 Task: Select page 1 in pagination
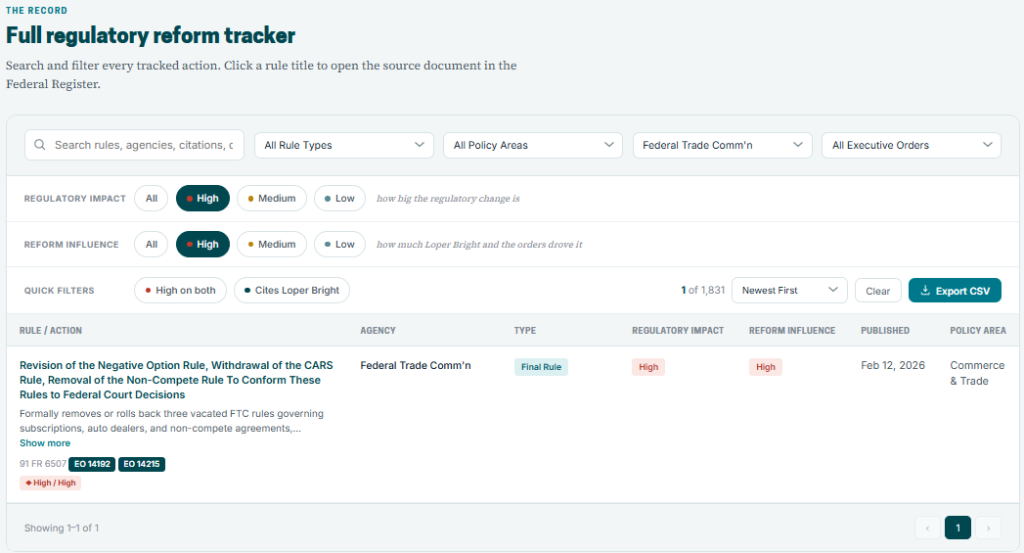pyautogui.click(x=957, y=528)
